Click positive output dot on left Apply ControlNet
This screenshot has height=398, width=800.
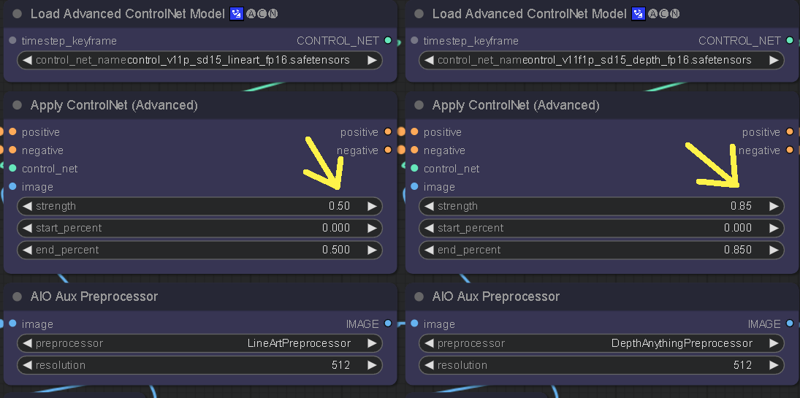pyautogui.click(x=388, y=132)
